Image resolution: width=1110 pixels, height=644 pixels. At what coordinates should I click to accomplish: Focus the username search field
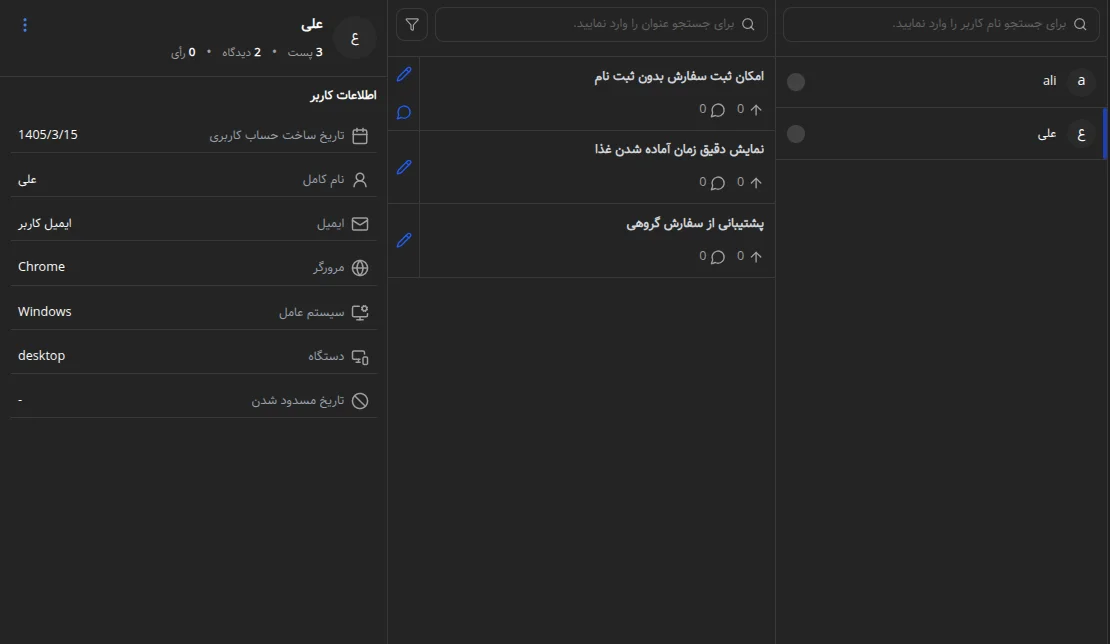coord(941,25)
